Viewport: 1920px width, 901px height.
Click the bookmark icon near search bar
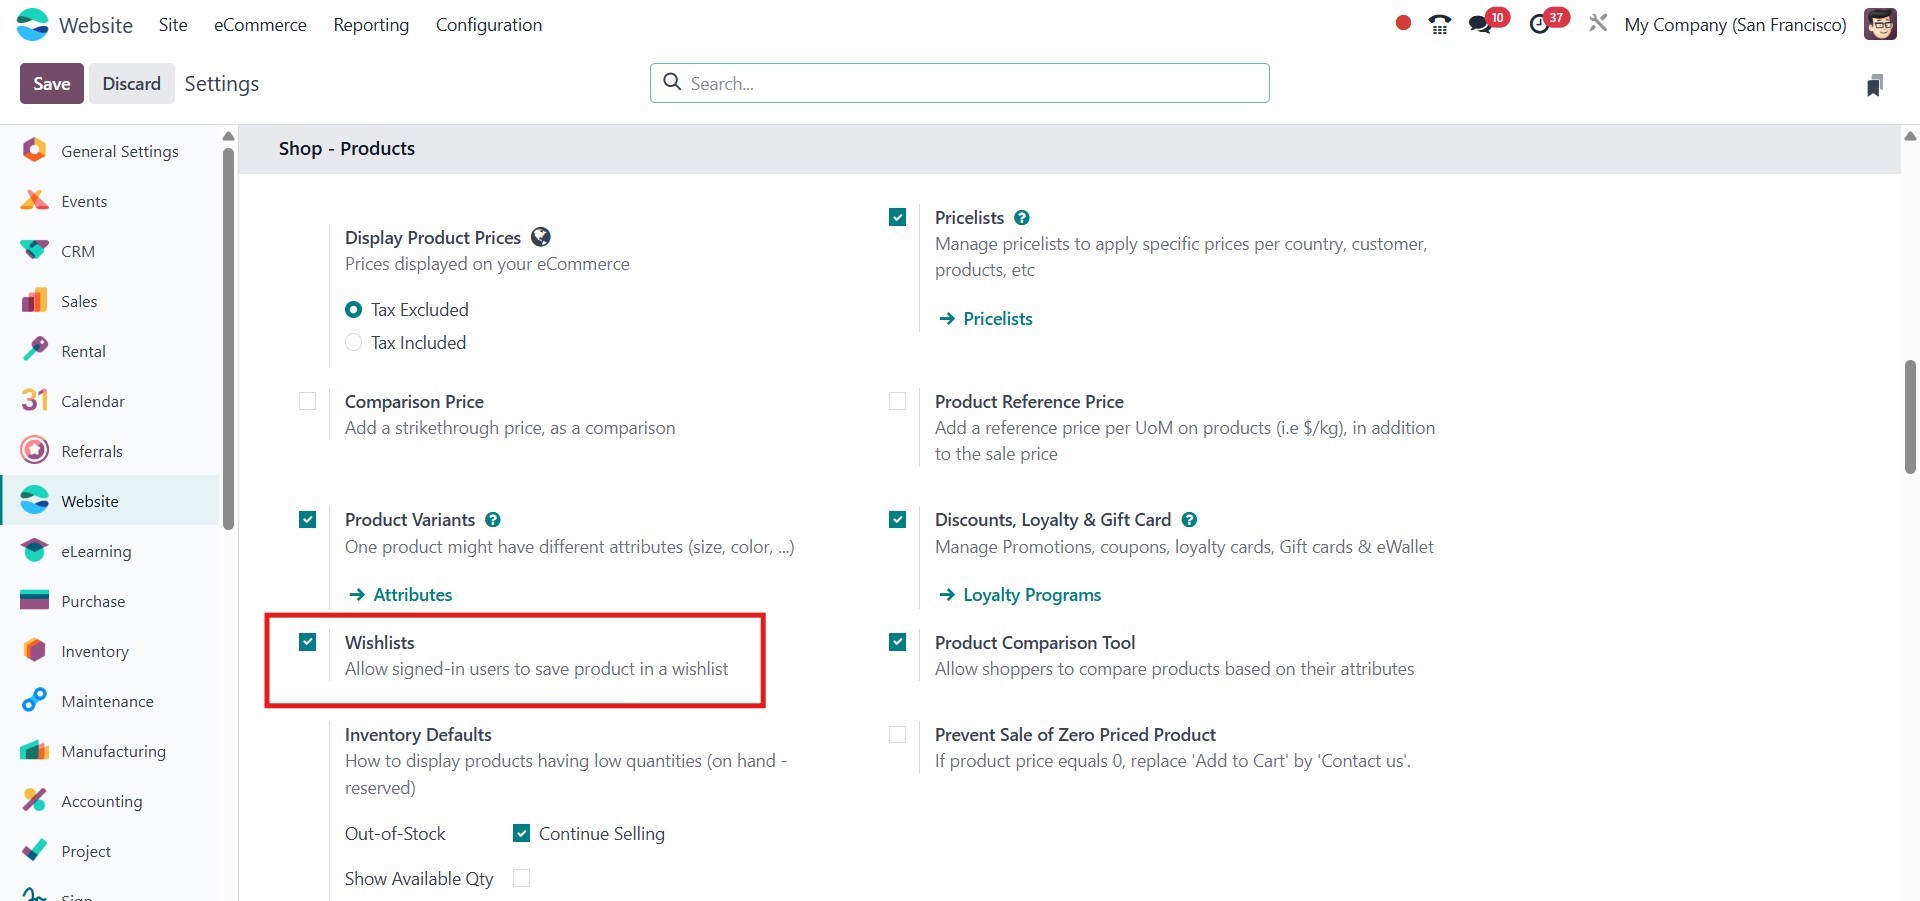(x=1874, y=86)
